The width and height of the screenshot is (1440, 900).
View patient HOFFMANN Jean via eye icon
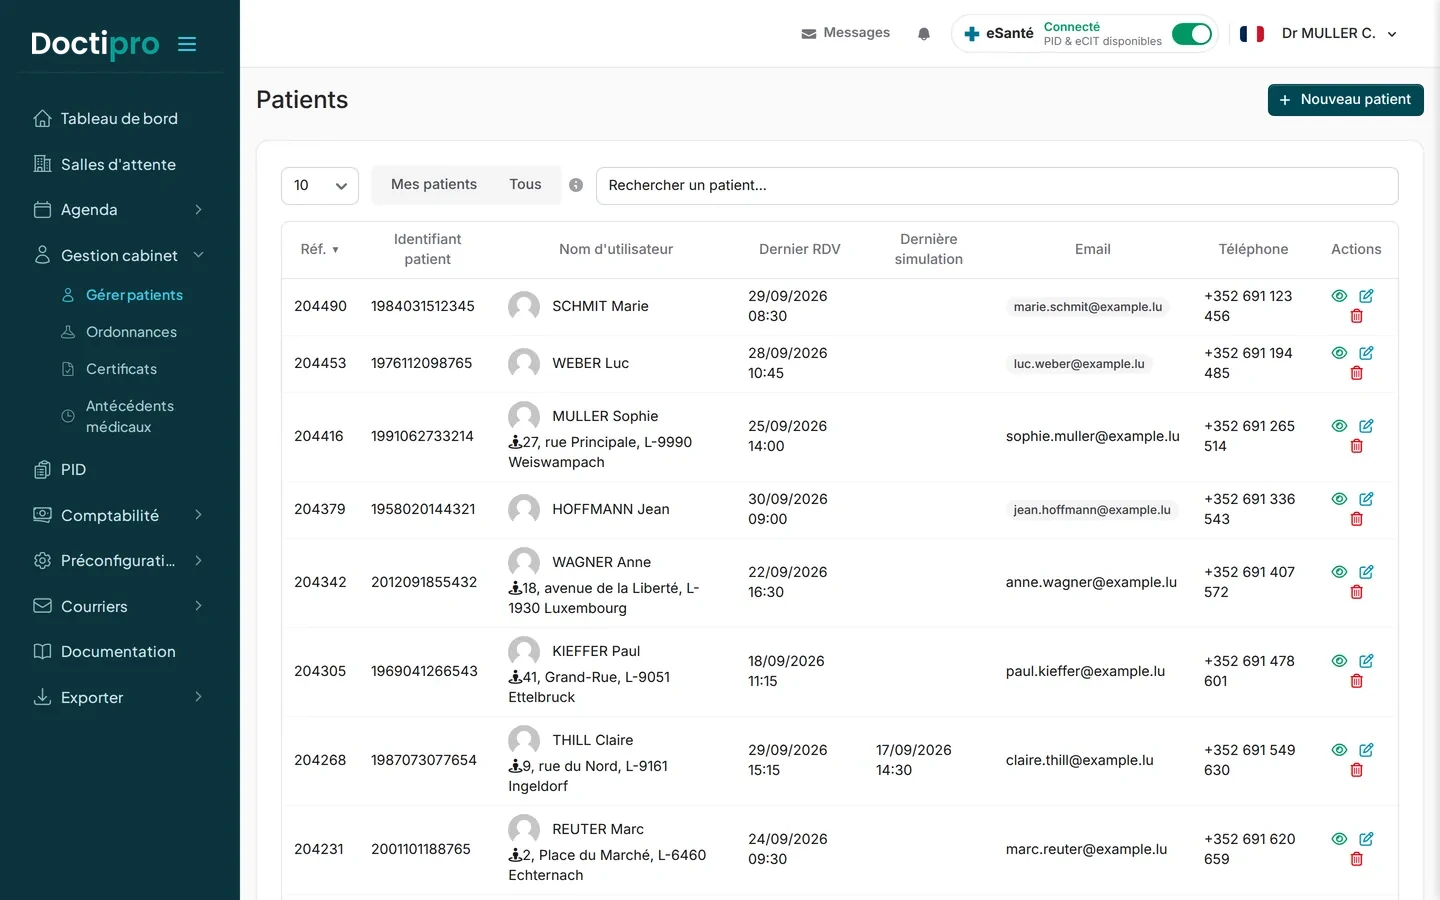coord(1339,499)
